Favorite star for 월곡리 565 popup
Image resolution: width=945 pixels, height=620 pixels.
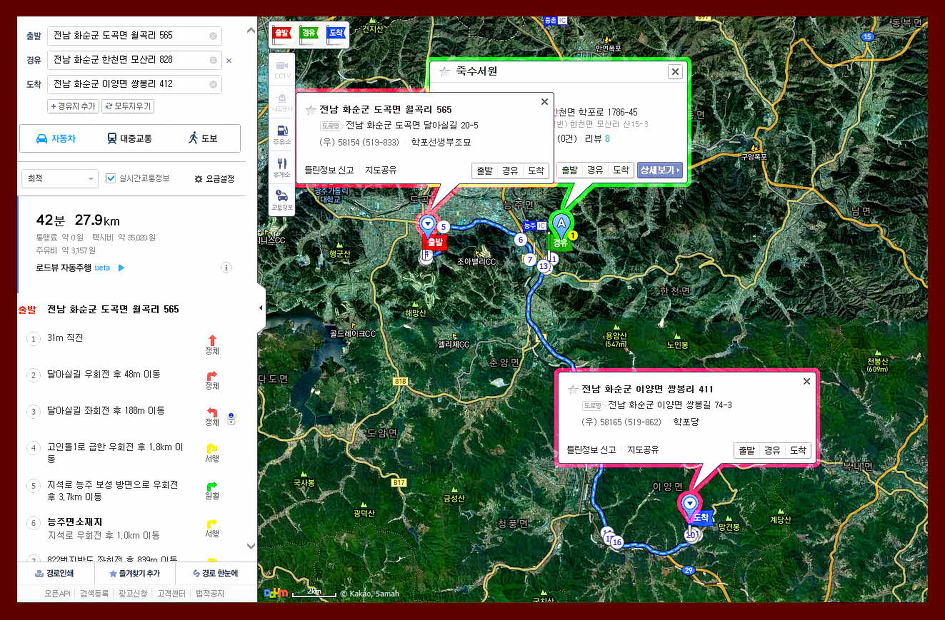311,110
